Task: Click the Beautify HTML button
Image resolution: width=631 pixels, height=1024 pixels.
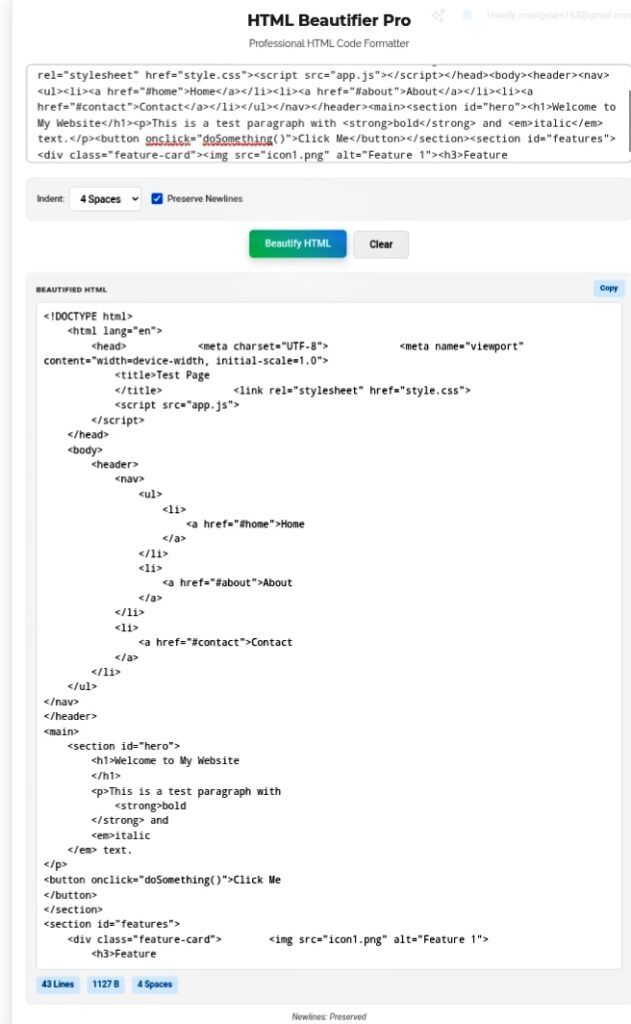Action: pos(297,244)
